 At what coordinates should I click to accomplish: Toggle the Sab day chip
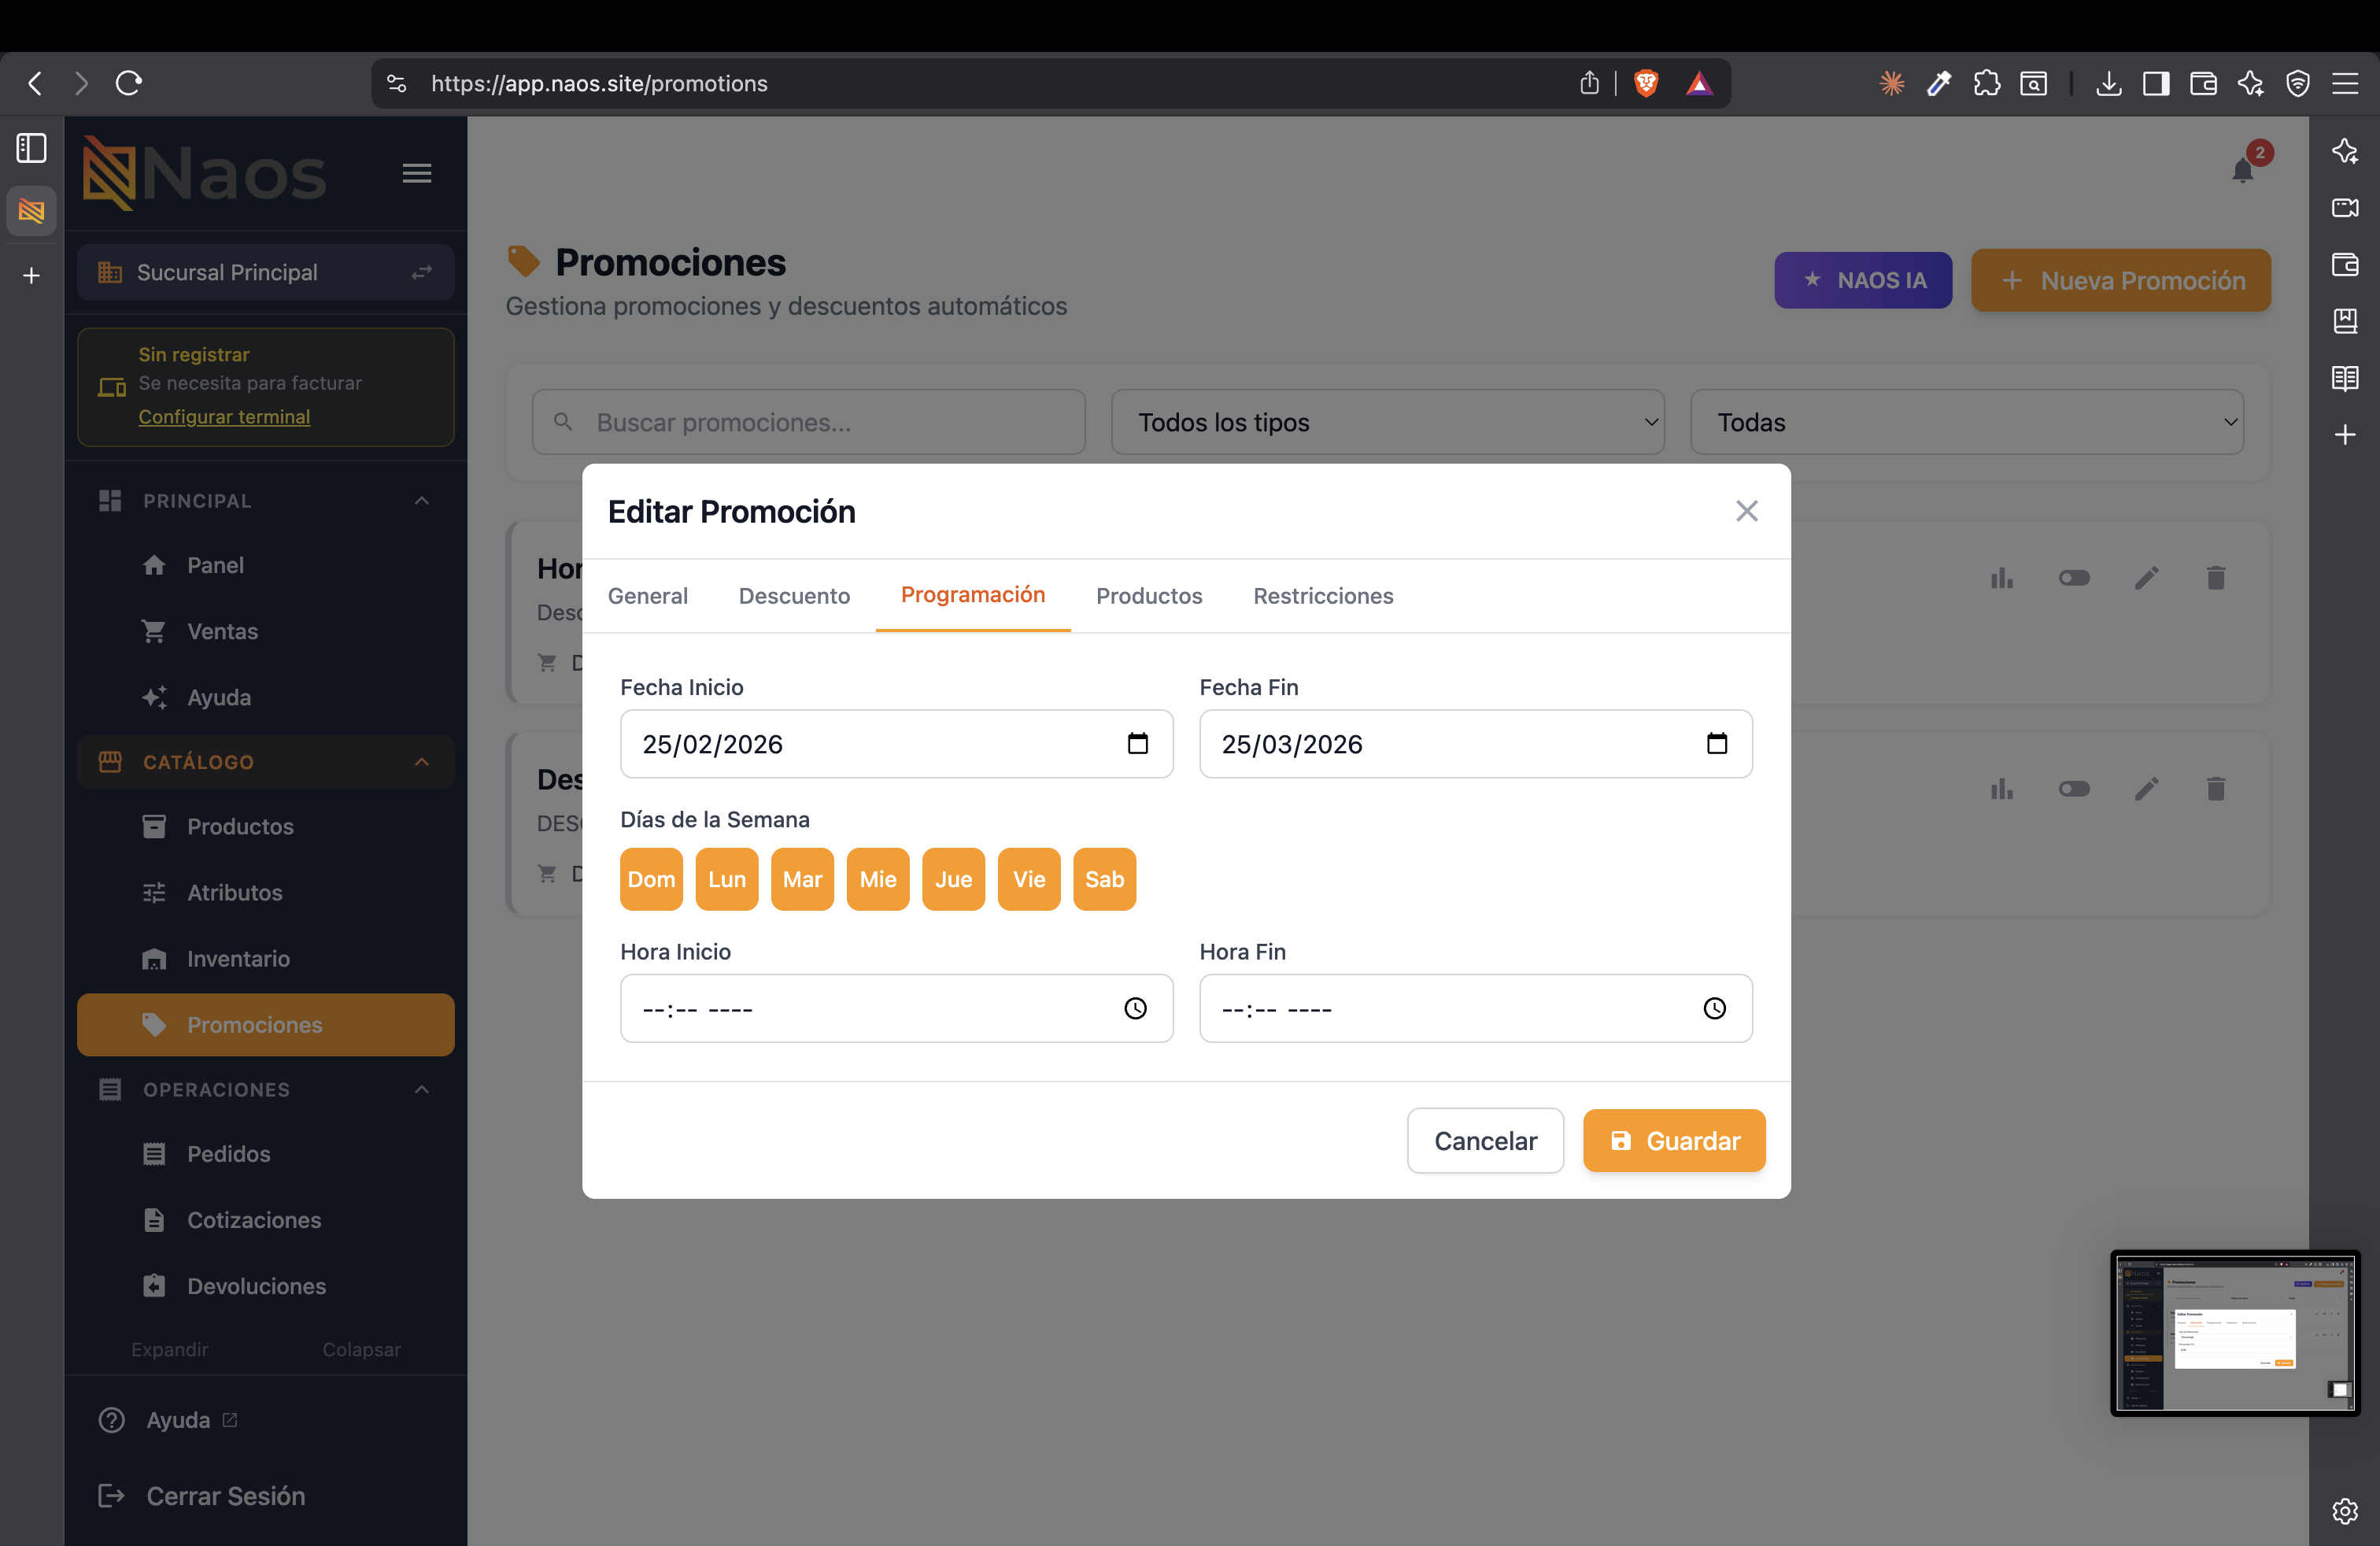coord(1104,879)
